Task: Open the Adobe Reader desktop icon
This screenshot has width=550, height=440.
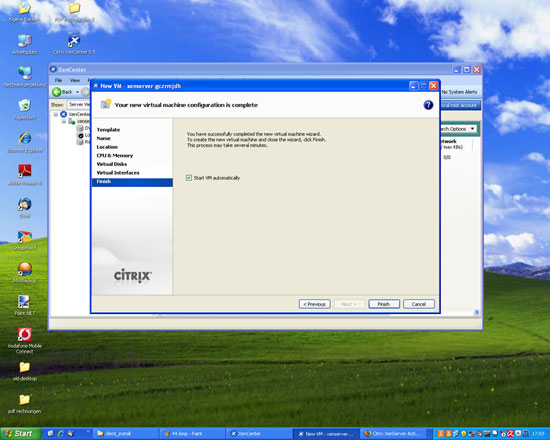Action: [x=25, y=175]
